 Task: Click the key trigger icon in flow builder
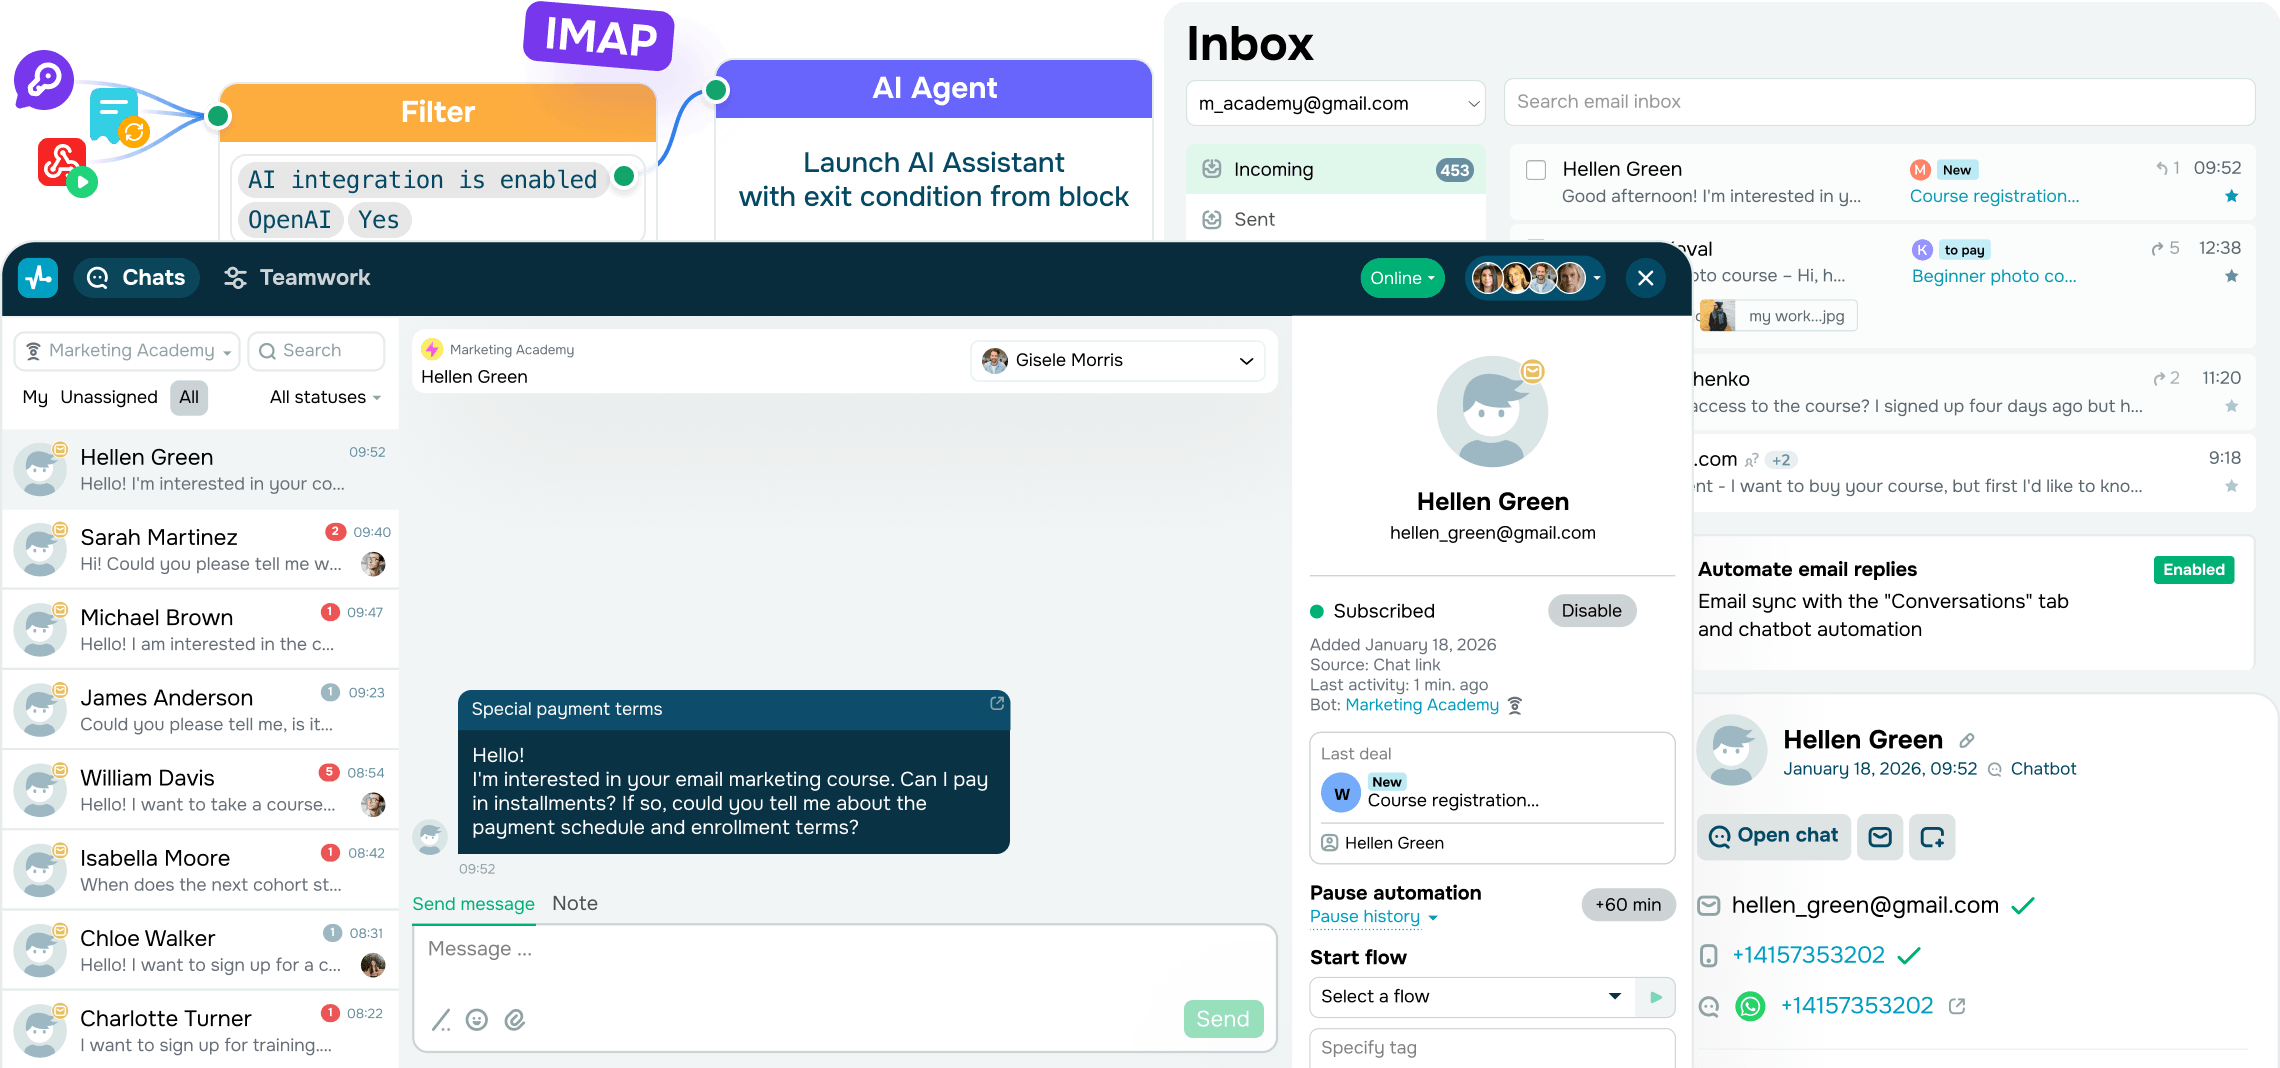[44, 80]
